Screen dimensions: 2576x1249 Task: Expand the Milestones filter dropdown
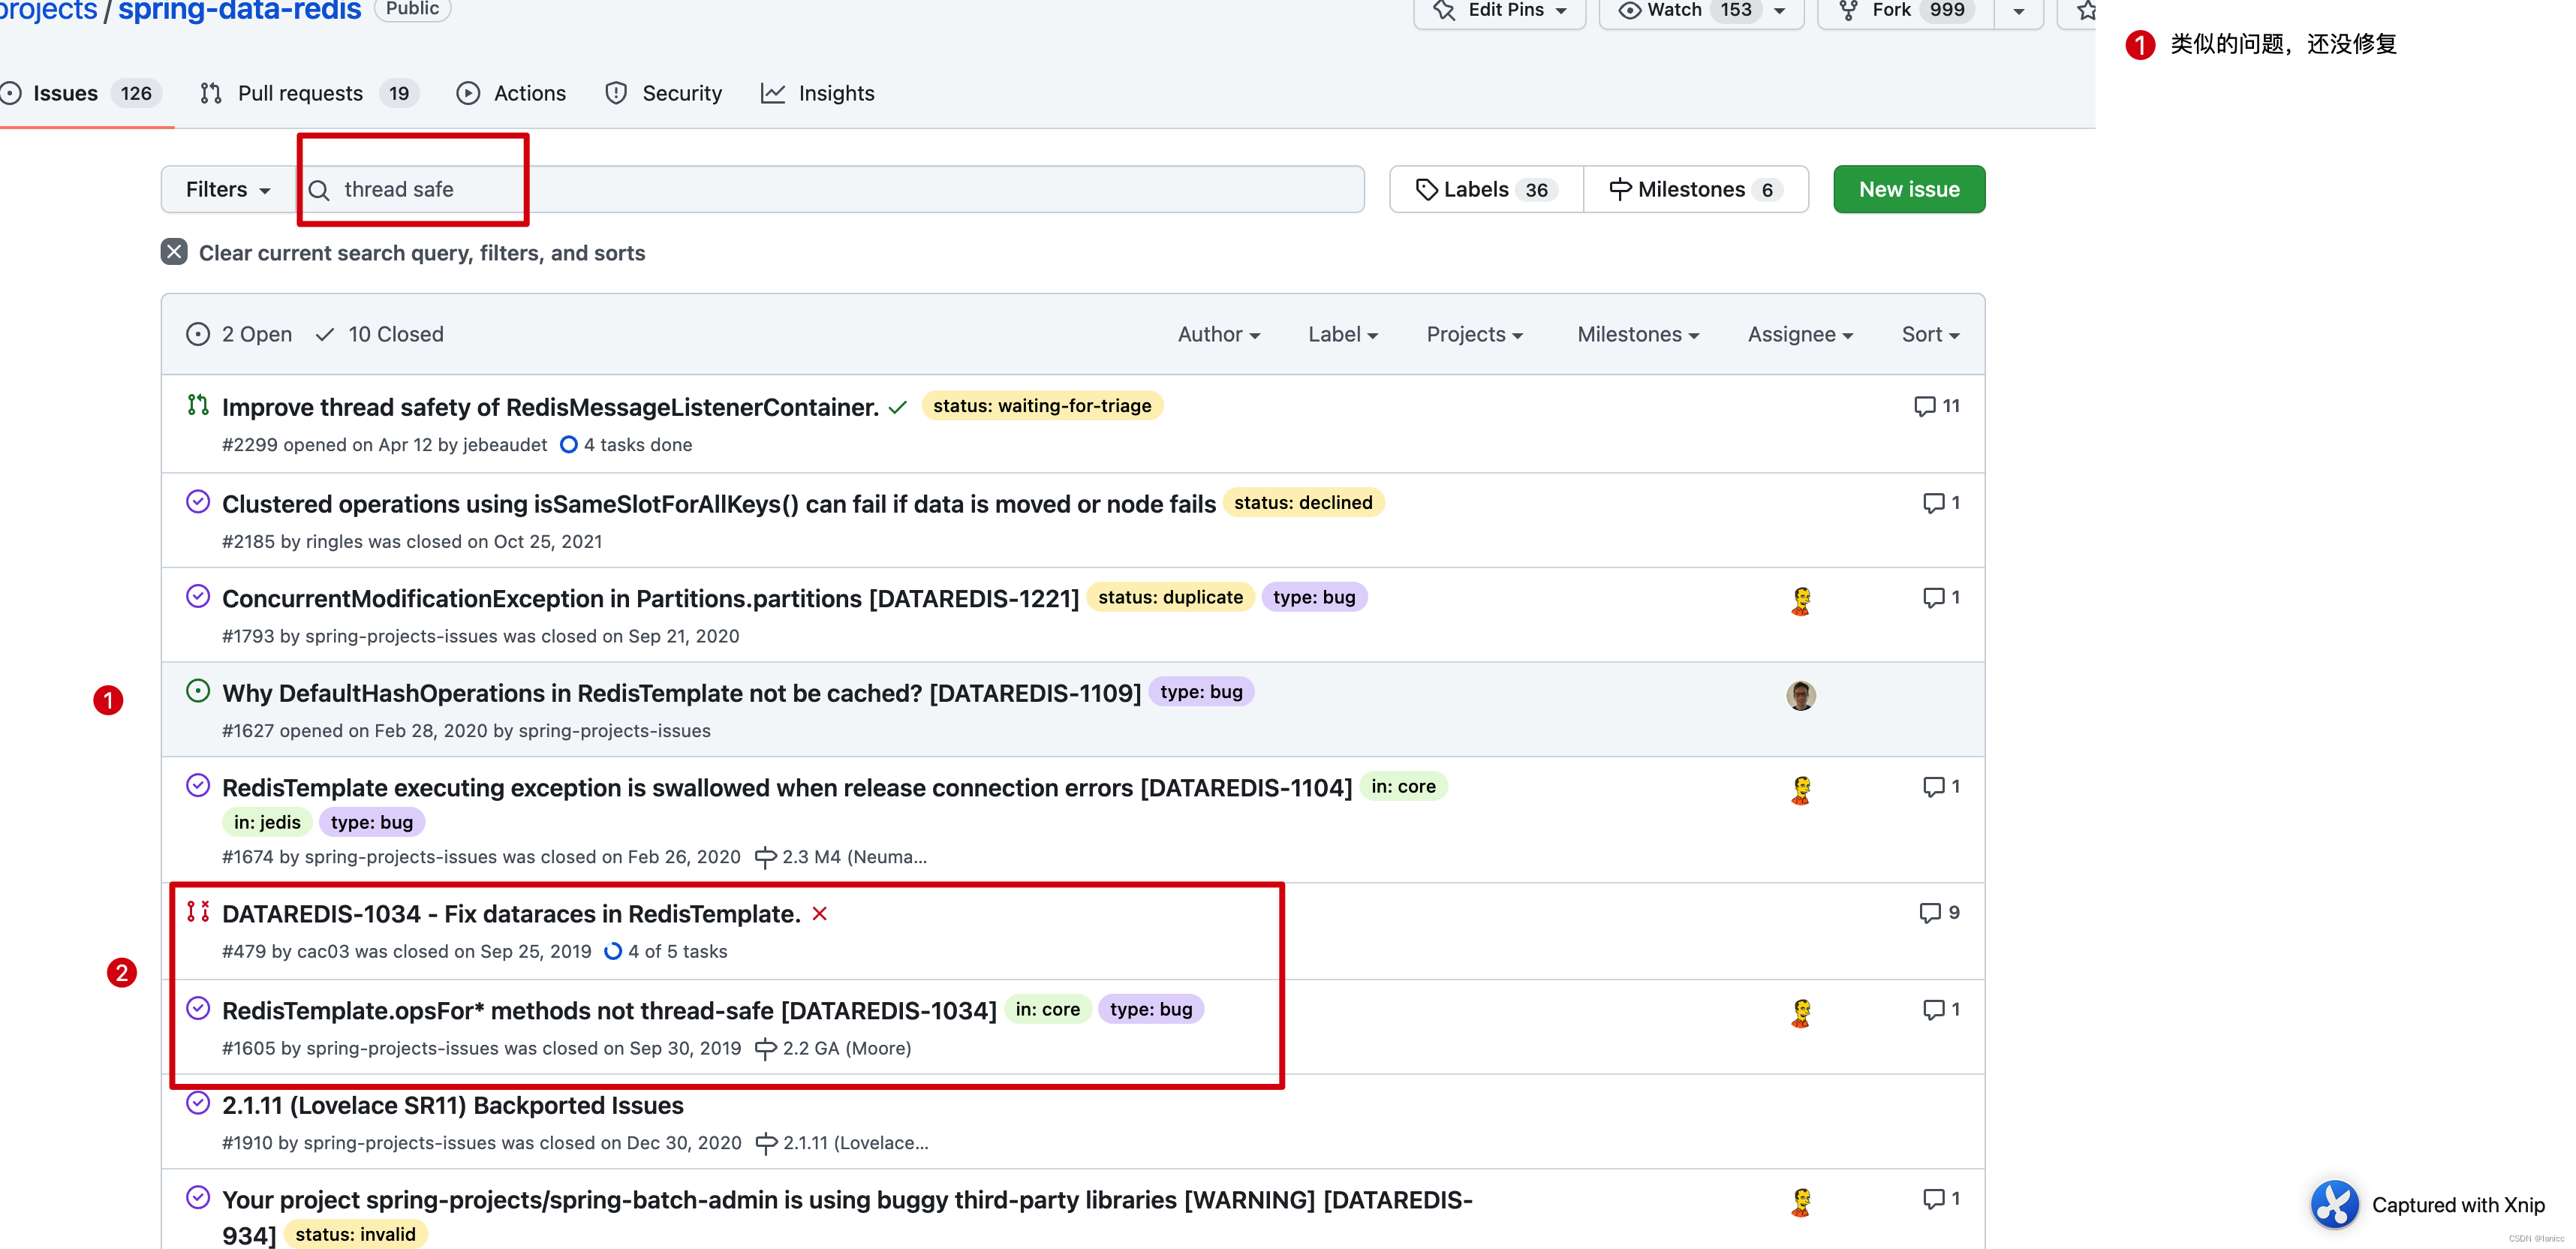point(1638,335)
